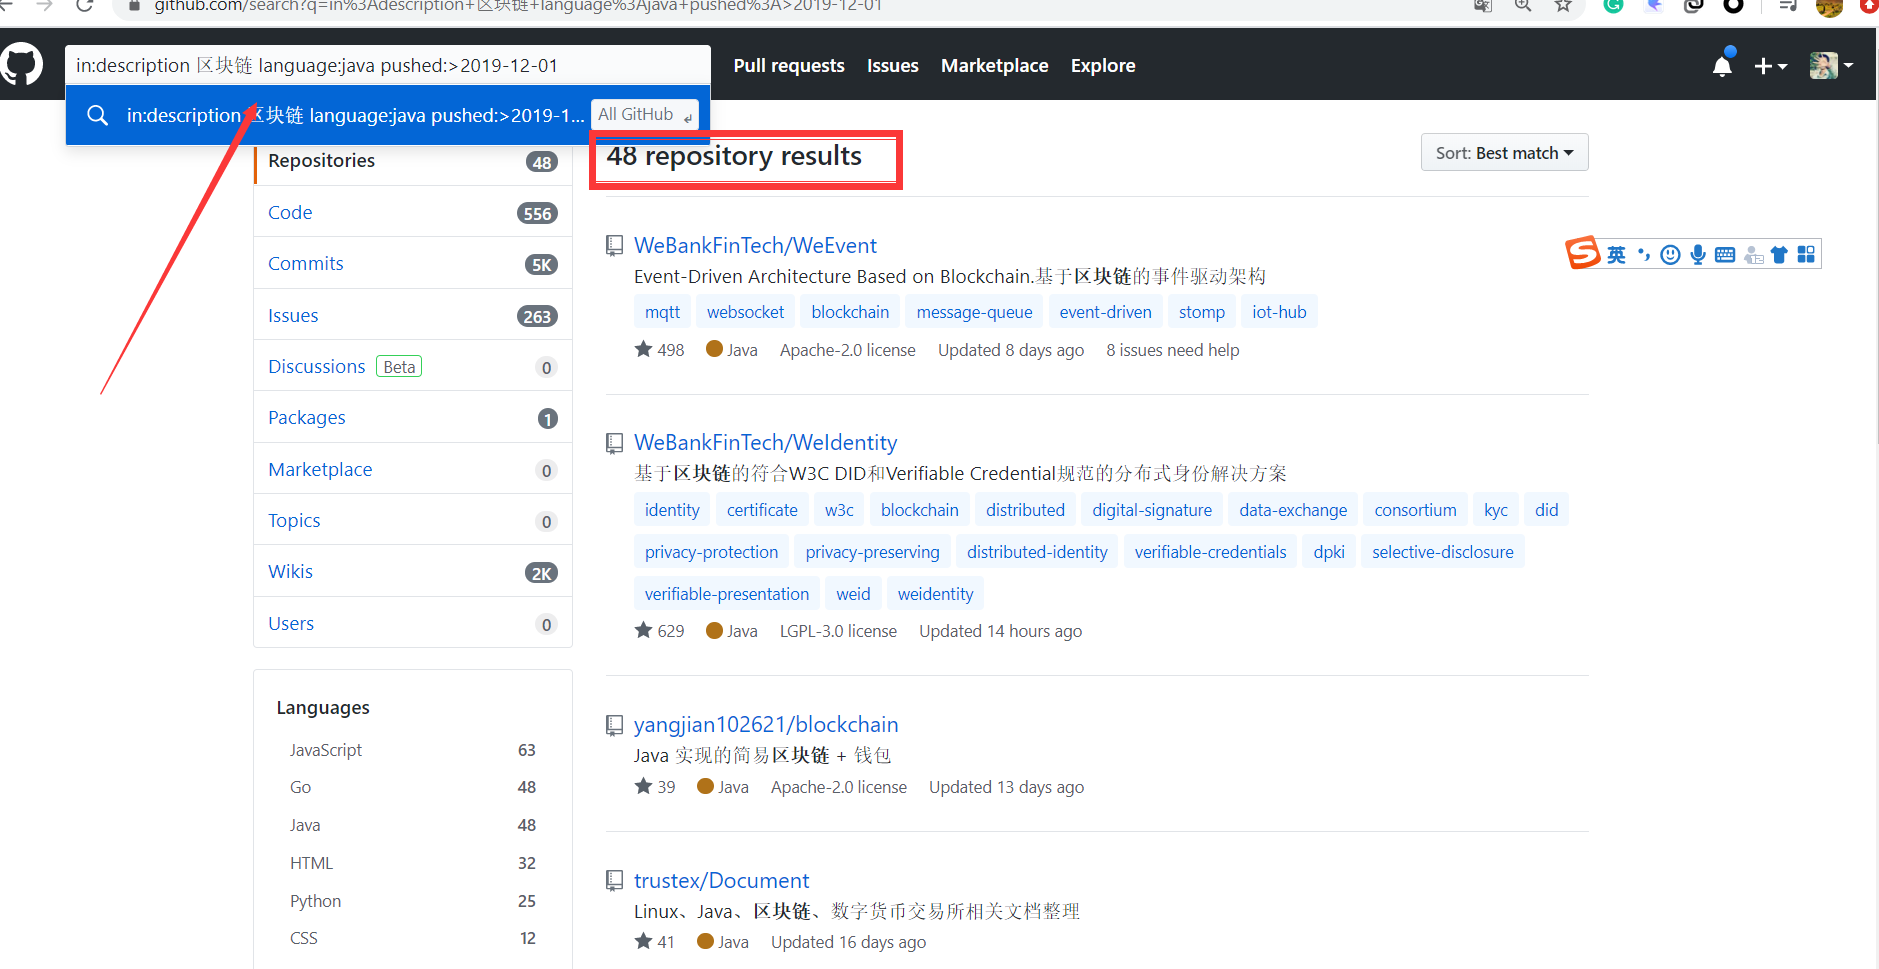Select the Code results filter
Screen dimensions: 1879x969
click(413, 212)
